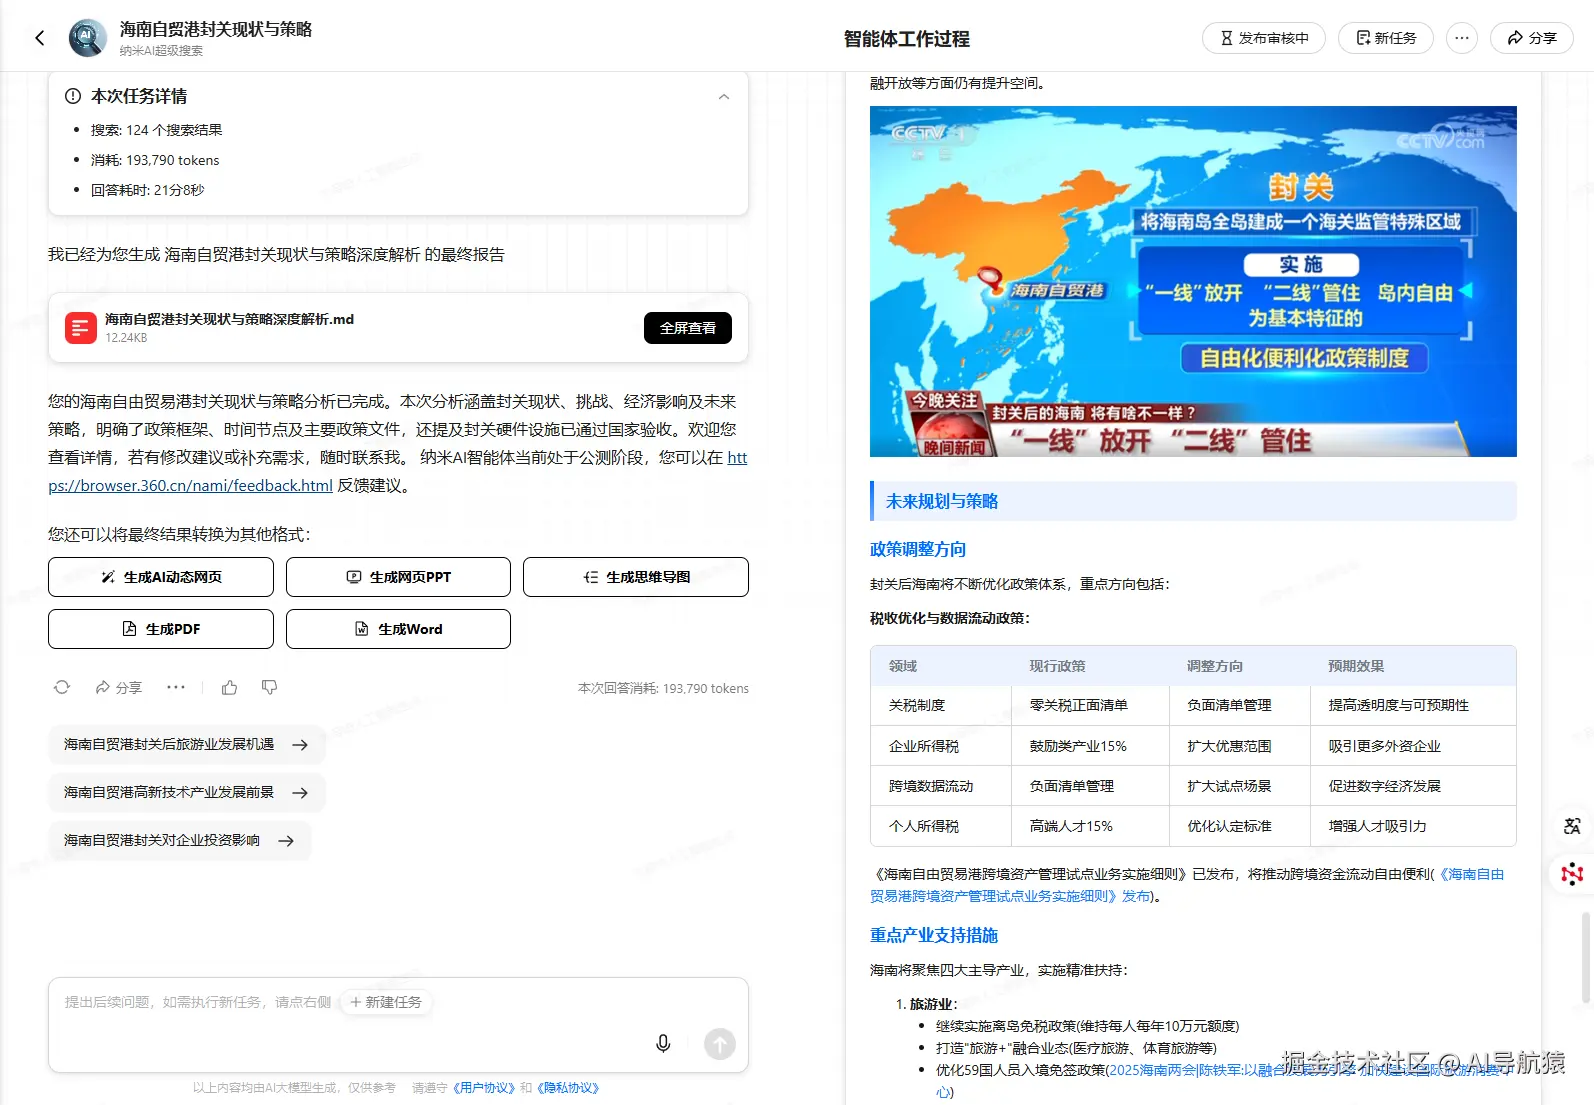Click the CCTV 封关 news image
Image resolution: width=1594 pixels, height=1105 pixels.
(x=1193, y=281)
